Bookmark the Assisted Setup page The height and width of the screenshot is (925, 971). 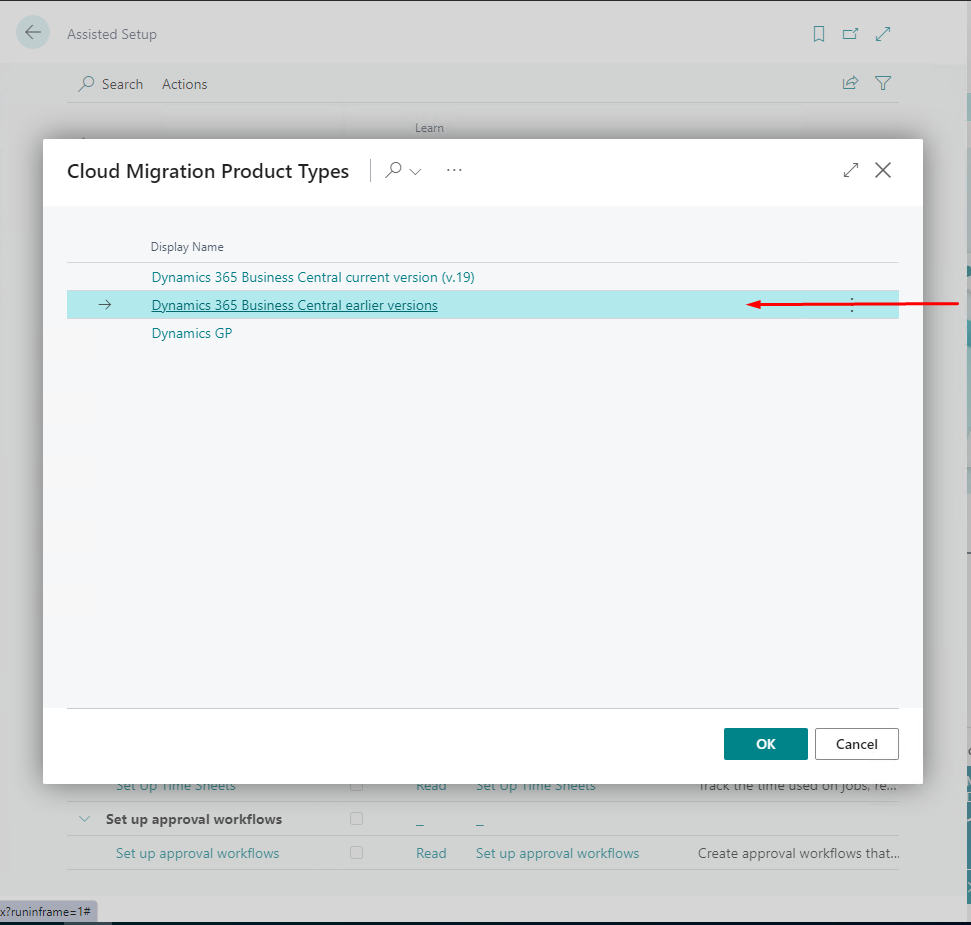click(819, 34)
